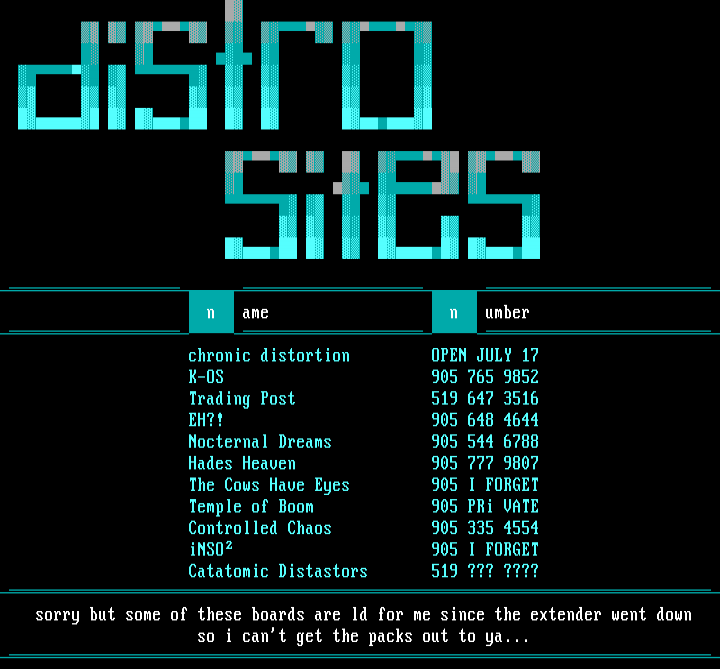Screen dimensions: 720x669
Task: Select Nocternal Dreams in the list
Action: [260, 442]
